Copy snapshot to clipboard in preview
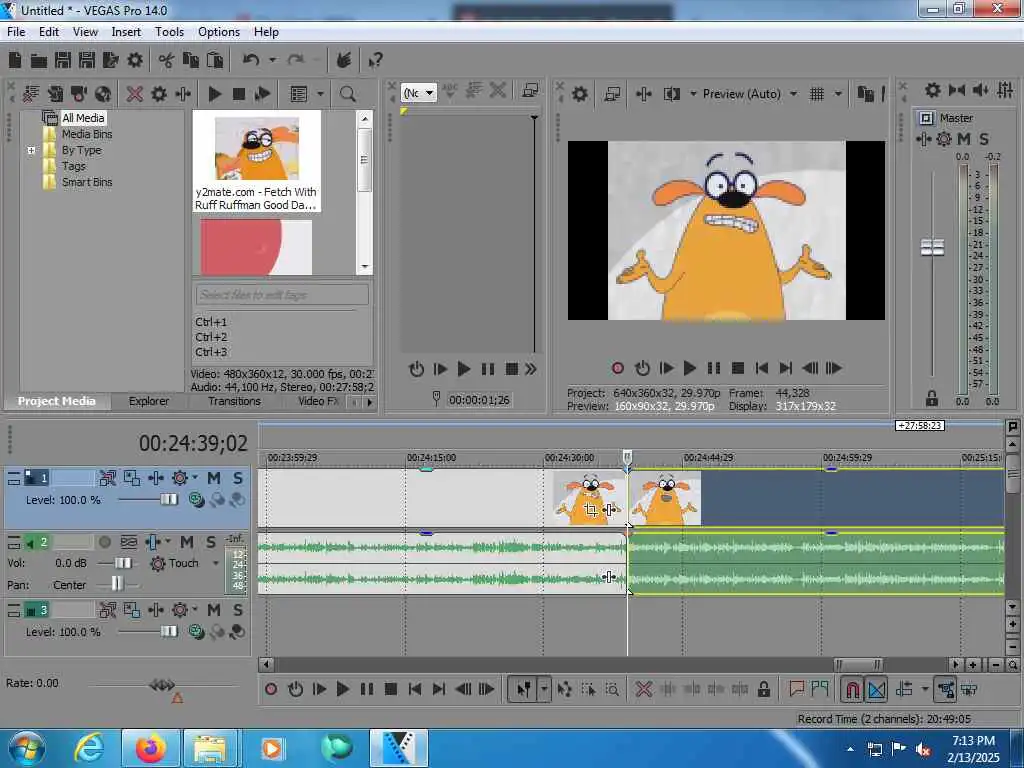 [865, 94]
